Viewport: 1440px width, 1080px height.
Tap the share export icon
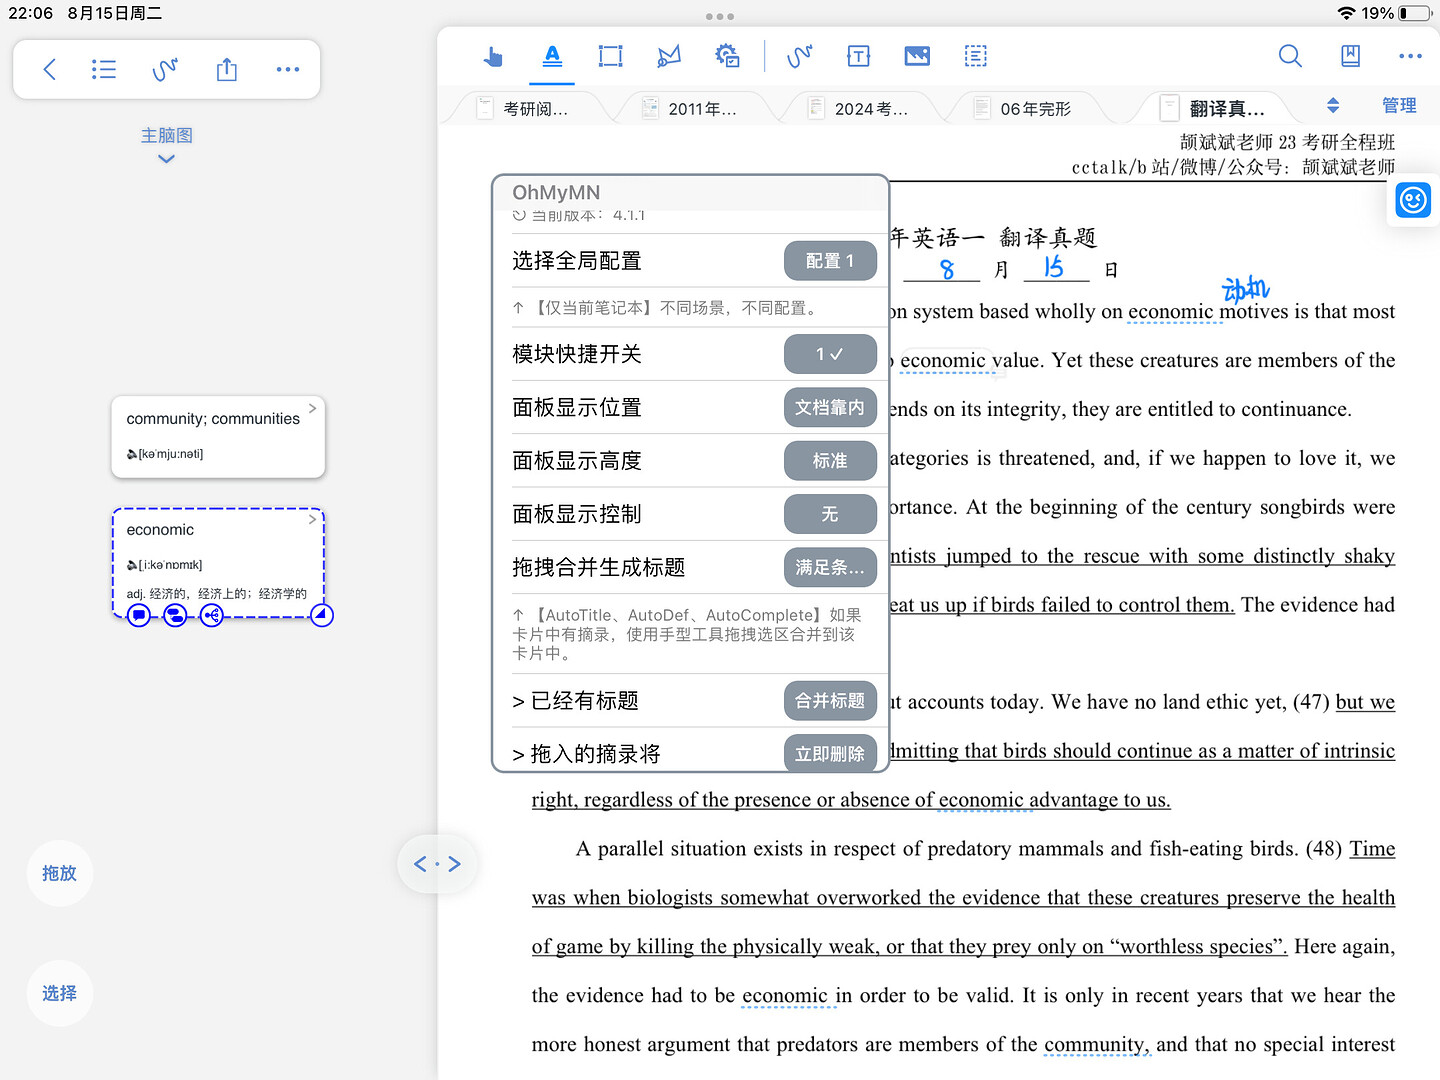pos(227,69)
